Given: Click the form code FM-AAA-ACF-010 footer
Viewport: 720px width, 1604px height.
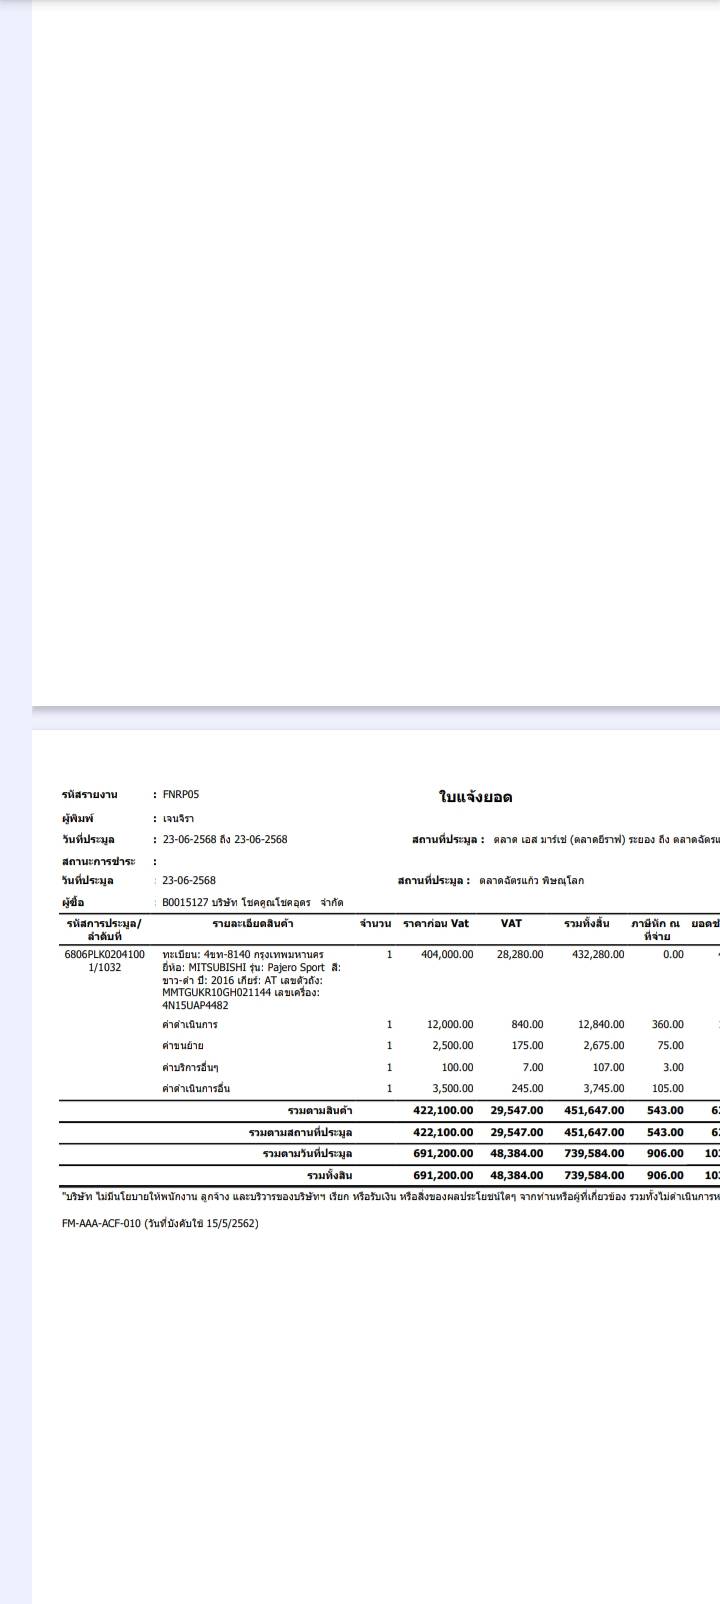Looking at the screenshot, I should coord(160,1223).
